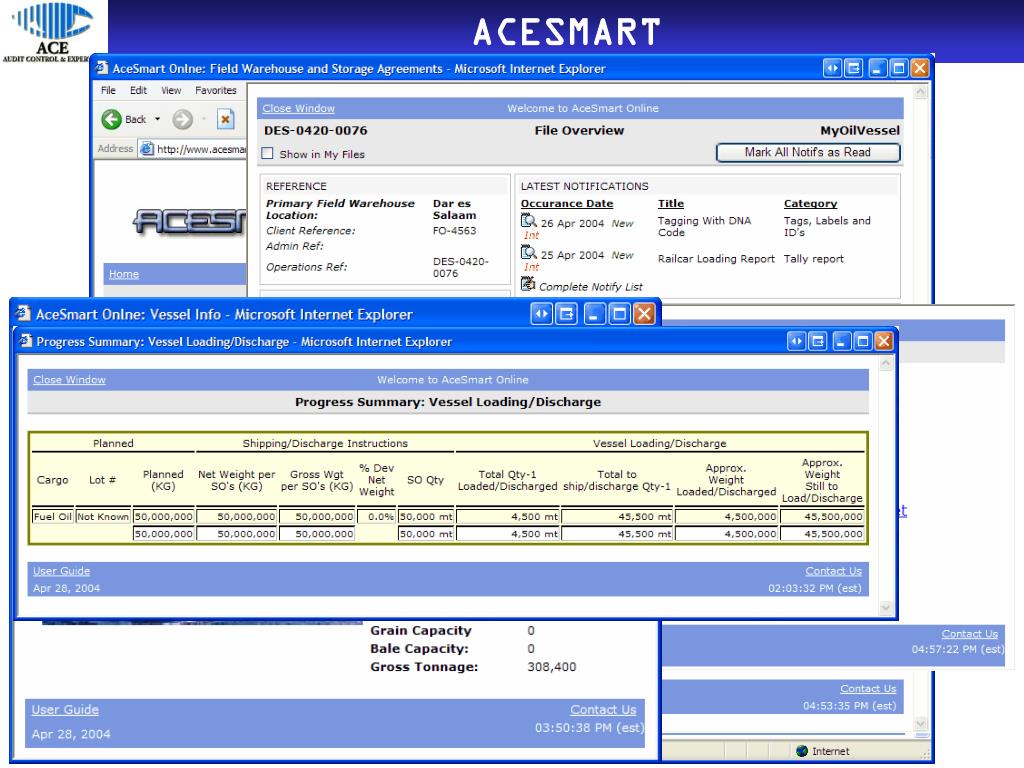Click left-right arrows button in Vessel Info titlebar
This screenshot has height=768, width=1024.
pyautogui.click(x=541, y=314)
